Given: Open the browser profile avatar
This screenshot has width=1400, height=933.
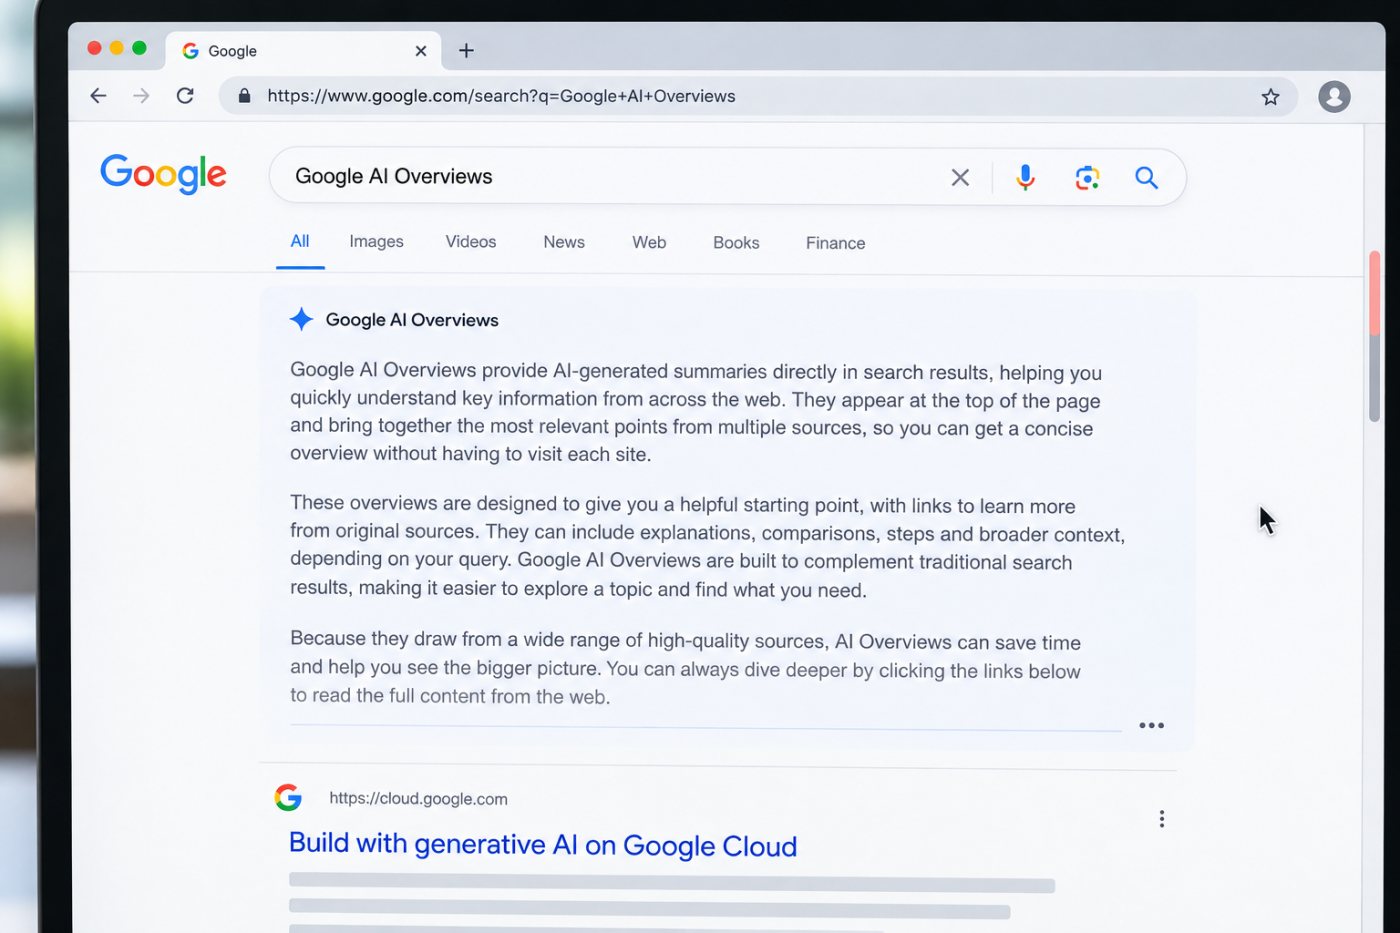Looking at the screenshot, I should pyautogui.click(x=1334, y=97).
